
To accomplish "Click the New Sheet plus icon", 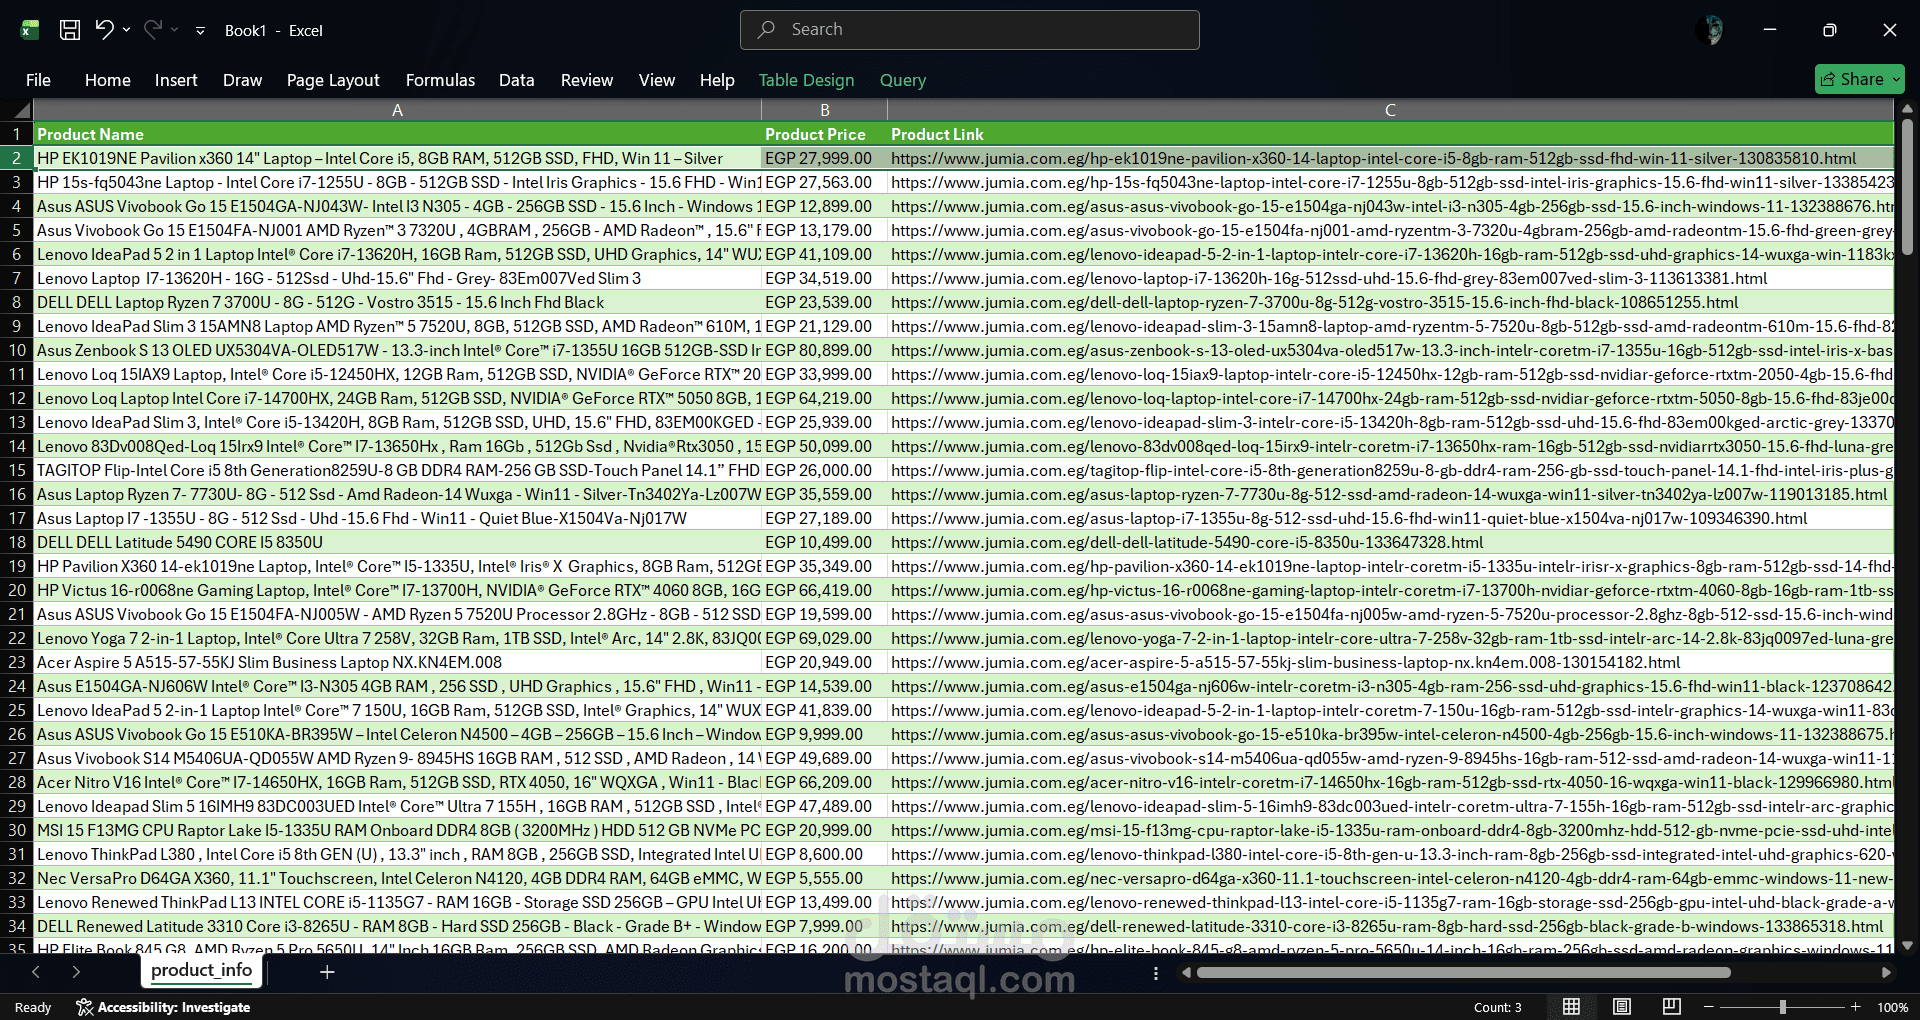I will pyautogui.click(x=327, y=971).
